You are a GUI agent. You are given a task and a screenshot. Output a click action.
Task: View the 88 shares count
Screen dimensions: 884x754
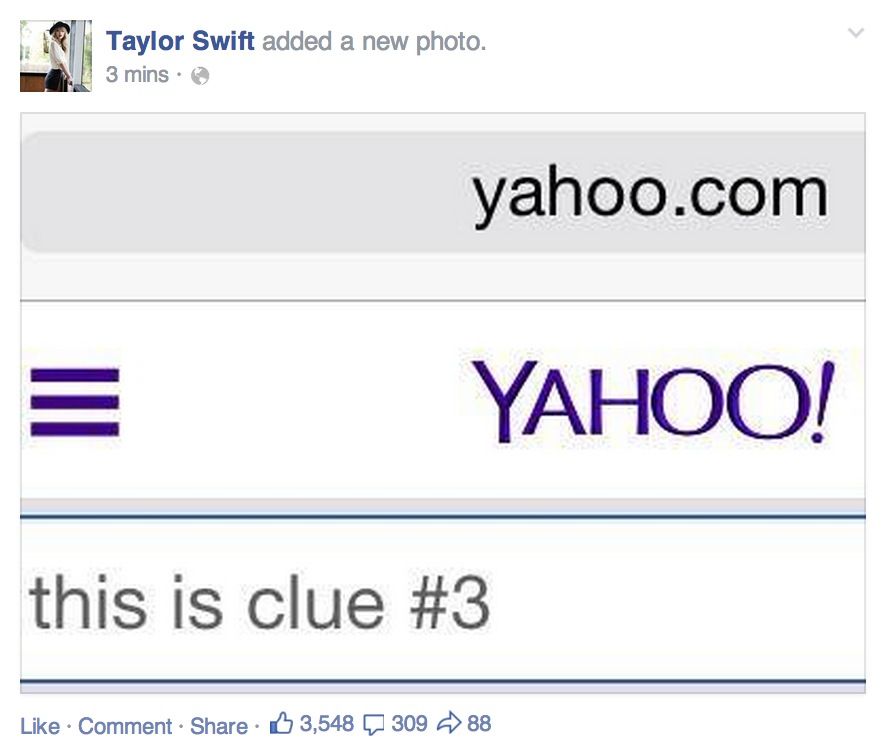point(479,724)
